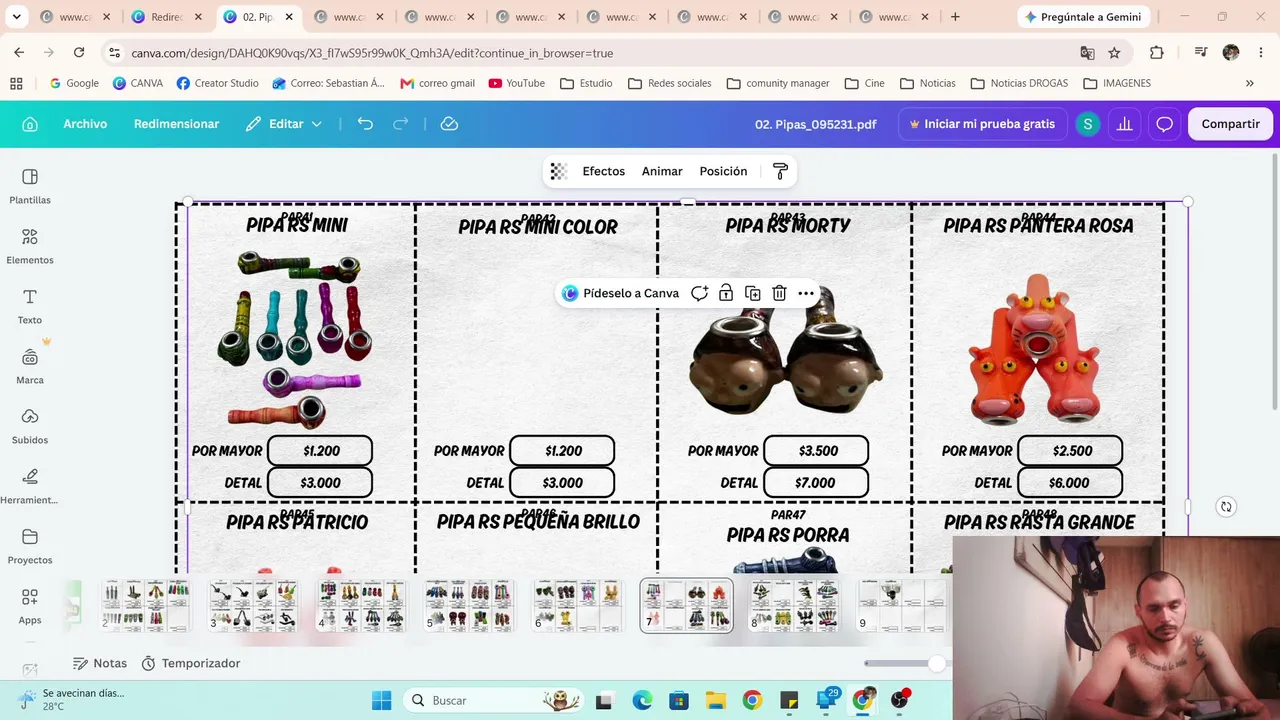
Task: Click the transparency checkerboard icon
Action: pos(559,171)
